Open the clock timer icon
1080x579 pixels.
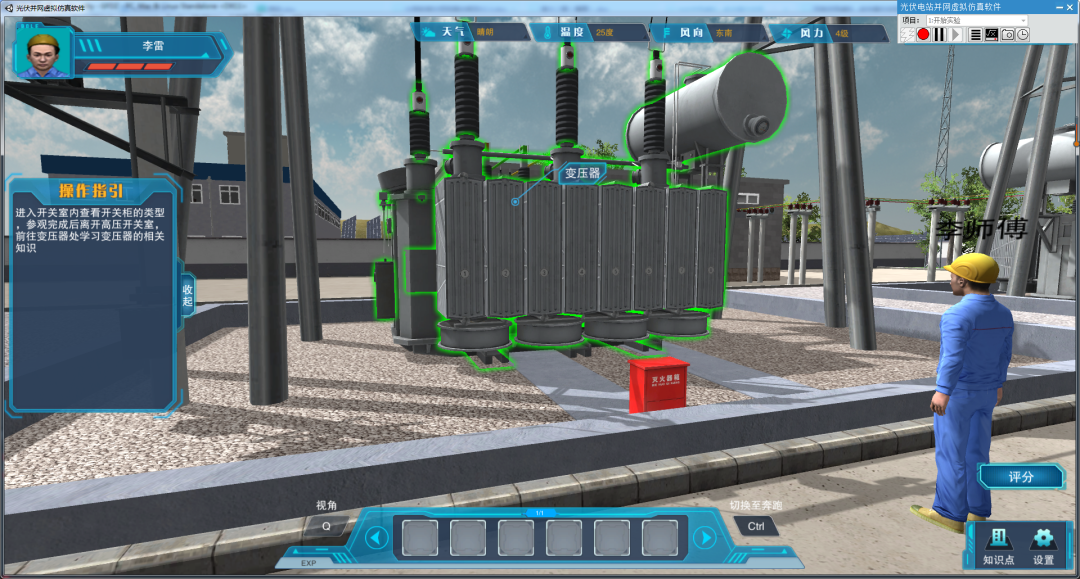(1023, 34)
